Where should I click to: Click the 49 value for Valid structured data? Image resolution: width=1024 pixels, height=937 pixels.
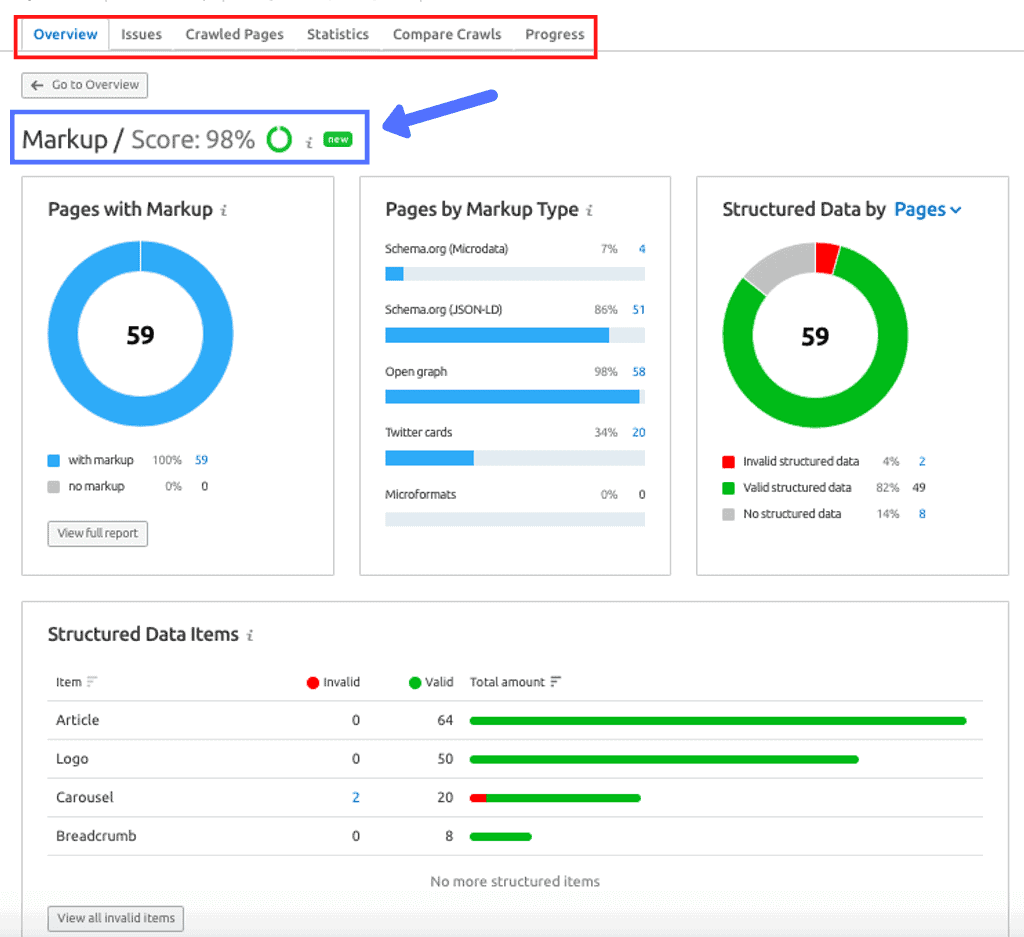click(x=919, y=488)
